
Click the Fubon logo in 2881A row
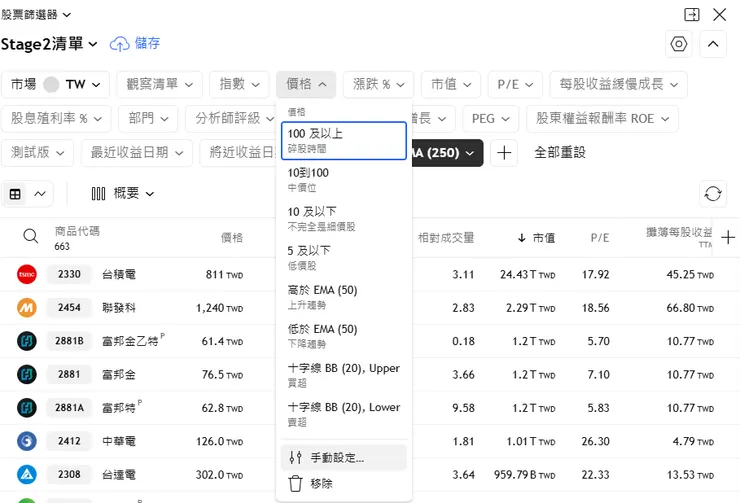pos(27,408)
